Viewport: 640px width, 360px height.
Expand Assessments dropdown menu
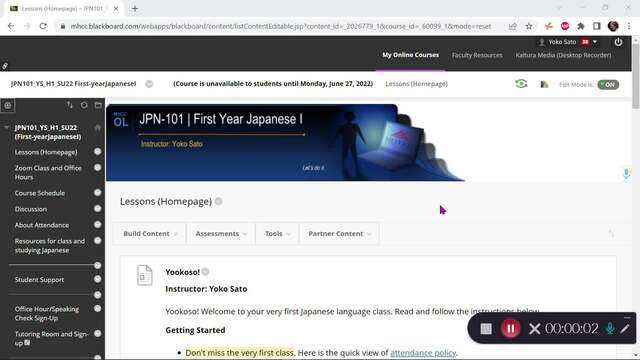point(221,233)
